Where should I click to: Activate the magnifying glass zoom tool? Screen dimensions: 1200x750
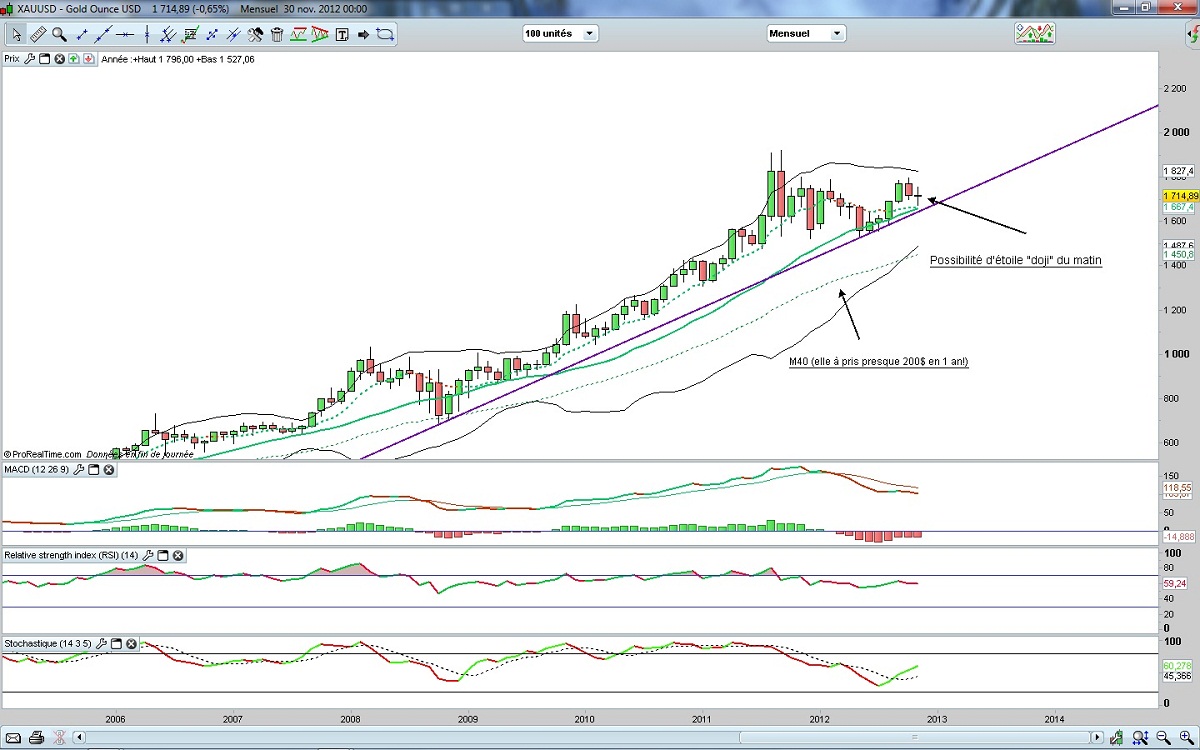(x=59, y=34)
